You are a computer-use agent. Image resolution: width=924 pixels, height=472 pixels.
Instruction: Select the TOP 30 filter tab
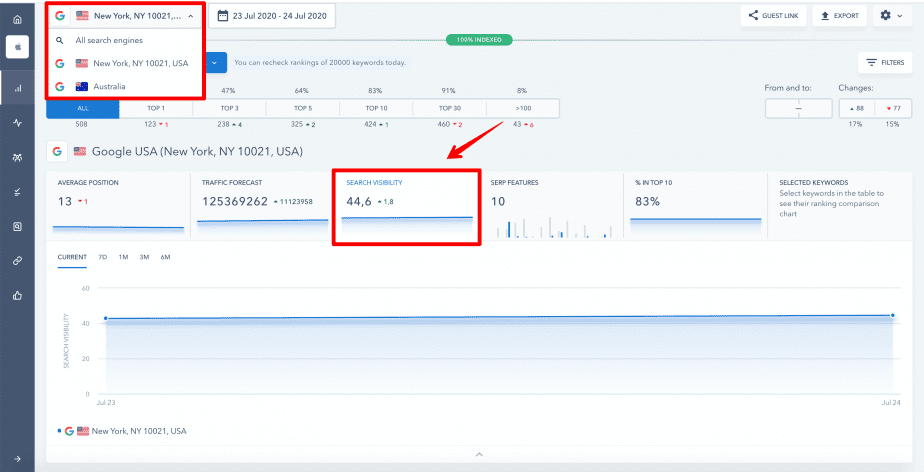click(450, 108)
